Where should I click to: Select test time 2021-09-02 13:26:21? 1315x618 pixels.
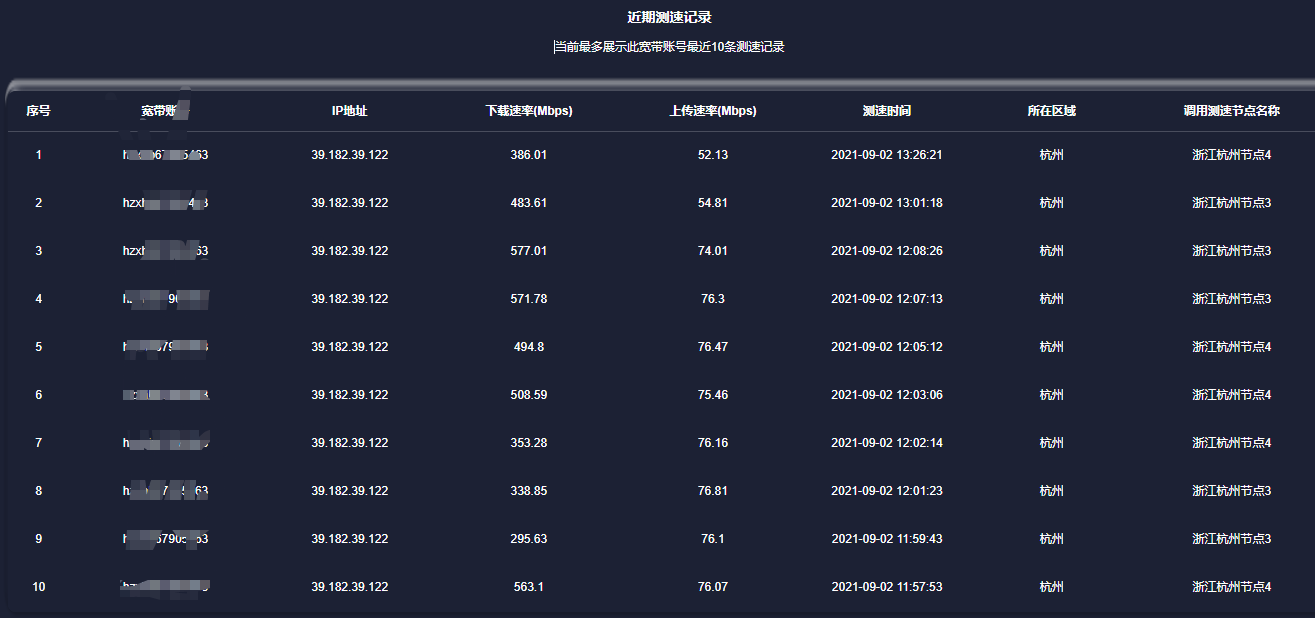[x=887, y=155]
